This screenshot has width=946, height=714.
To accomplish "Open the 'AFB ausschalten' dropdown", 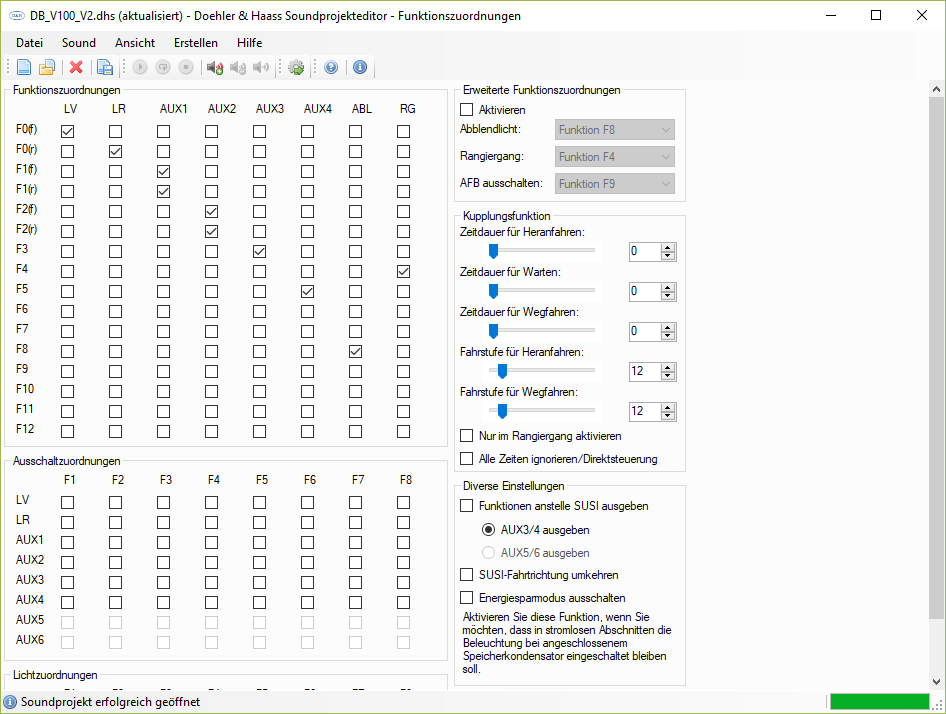I will point(615,183).
